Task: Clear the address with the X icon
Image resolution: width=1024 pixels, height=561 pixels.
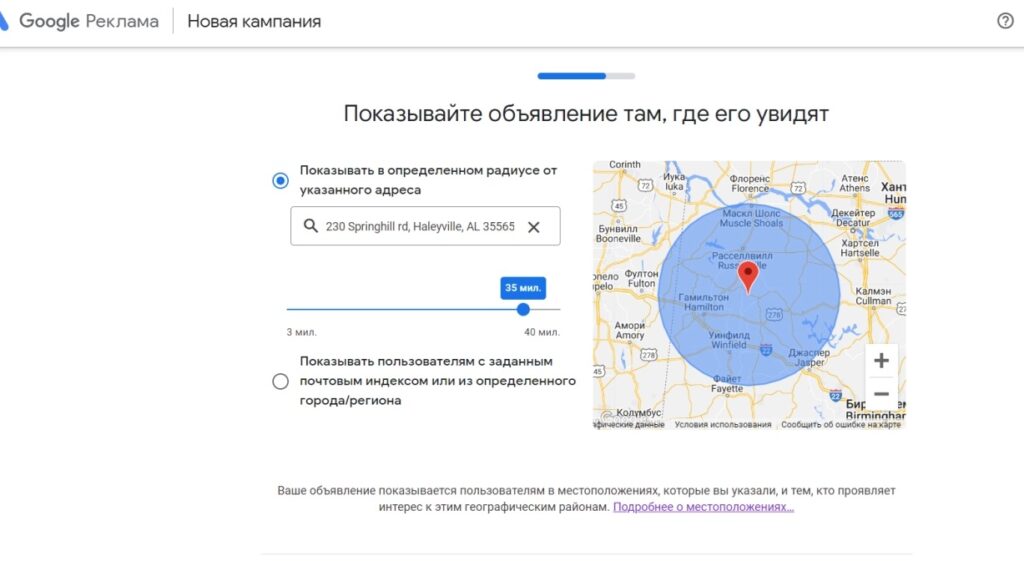Action: (534, 227)
